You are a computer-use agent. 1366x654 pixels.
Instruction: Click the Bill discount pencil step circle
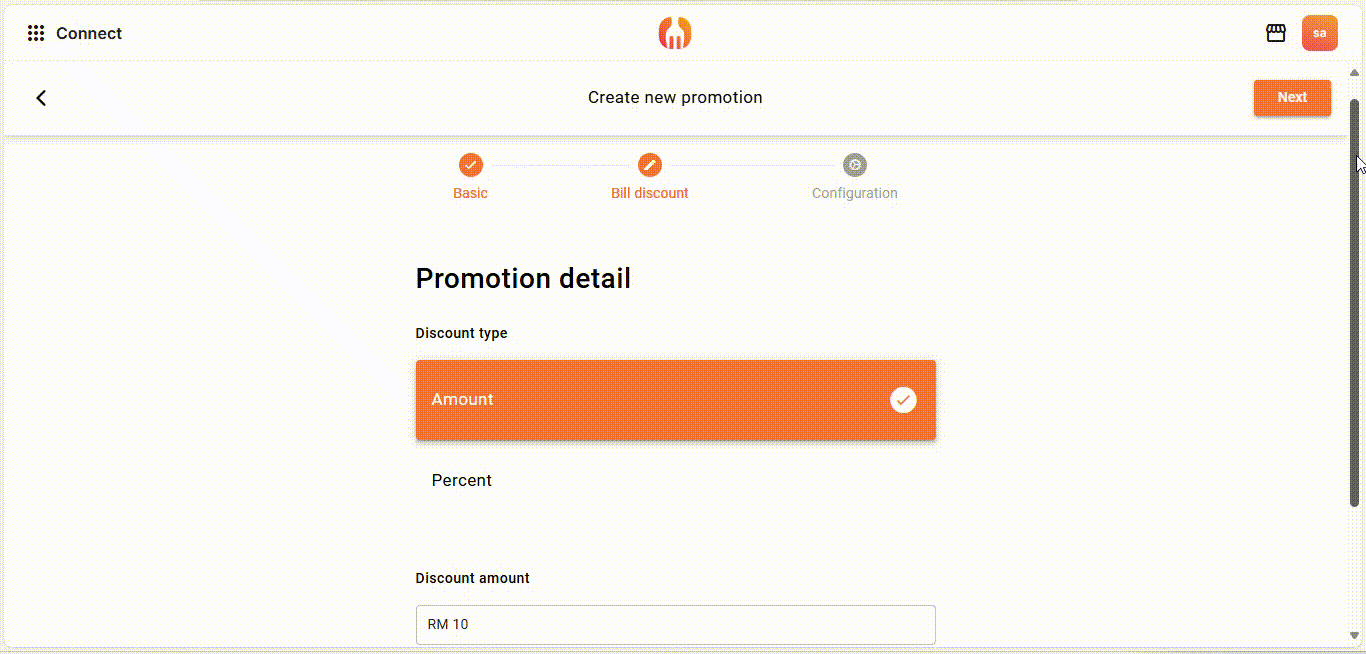(x=650, y=165)
